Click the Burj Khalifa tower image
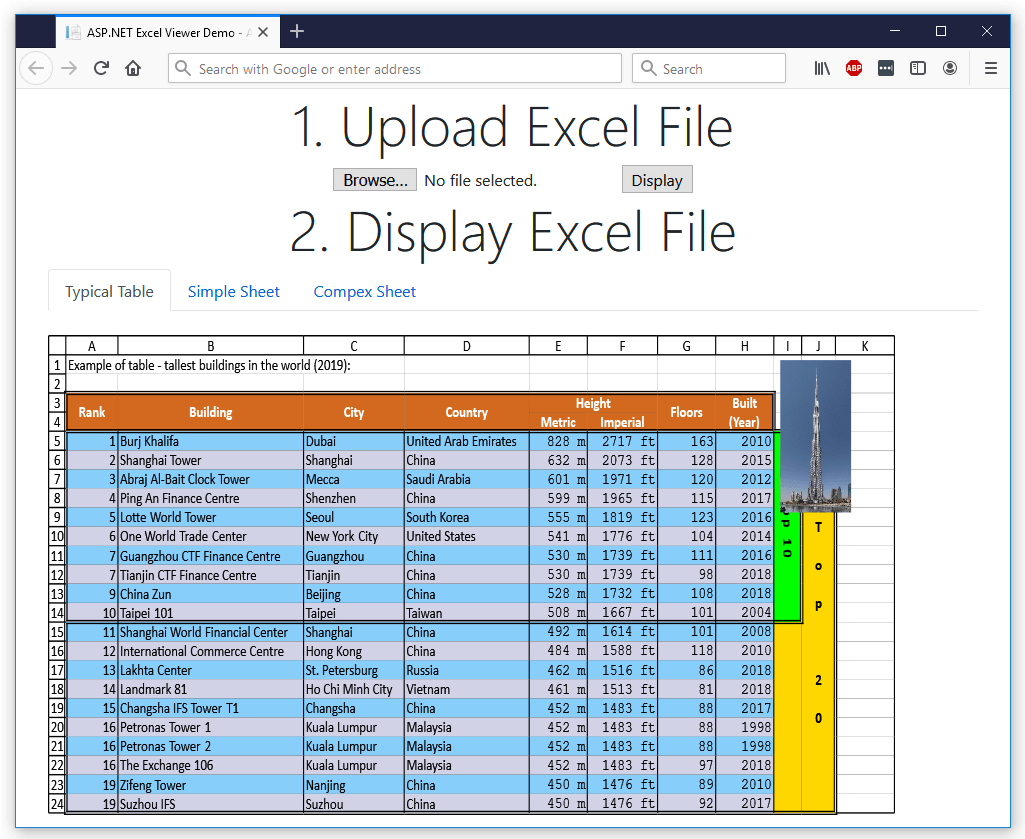This screenshot has height=839, width=1025. click(815, 436)
